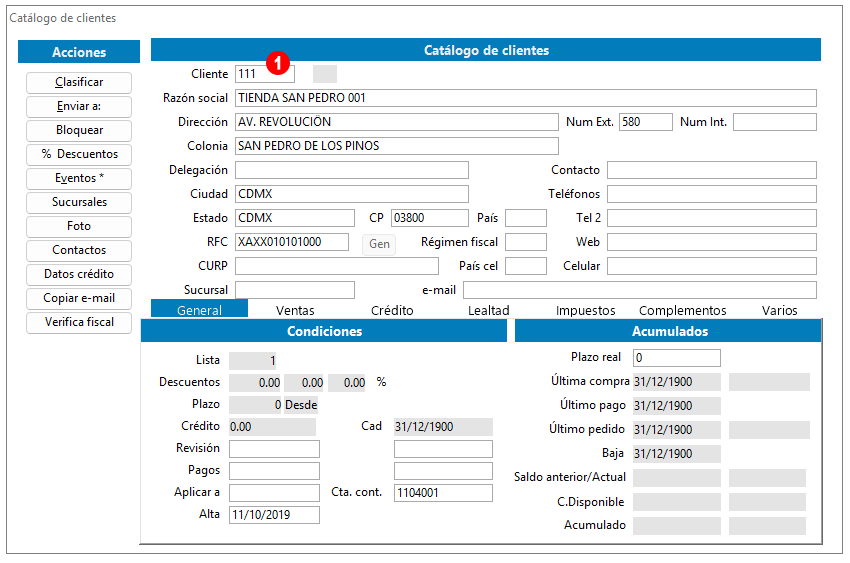Click the Lista value field

[253, 361]
